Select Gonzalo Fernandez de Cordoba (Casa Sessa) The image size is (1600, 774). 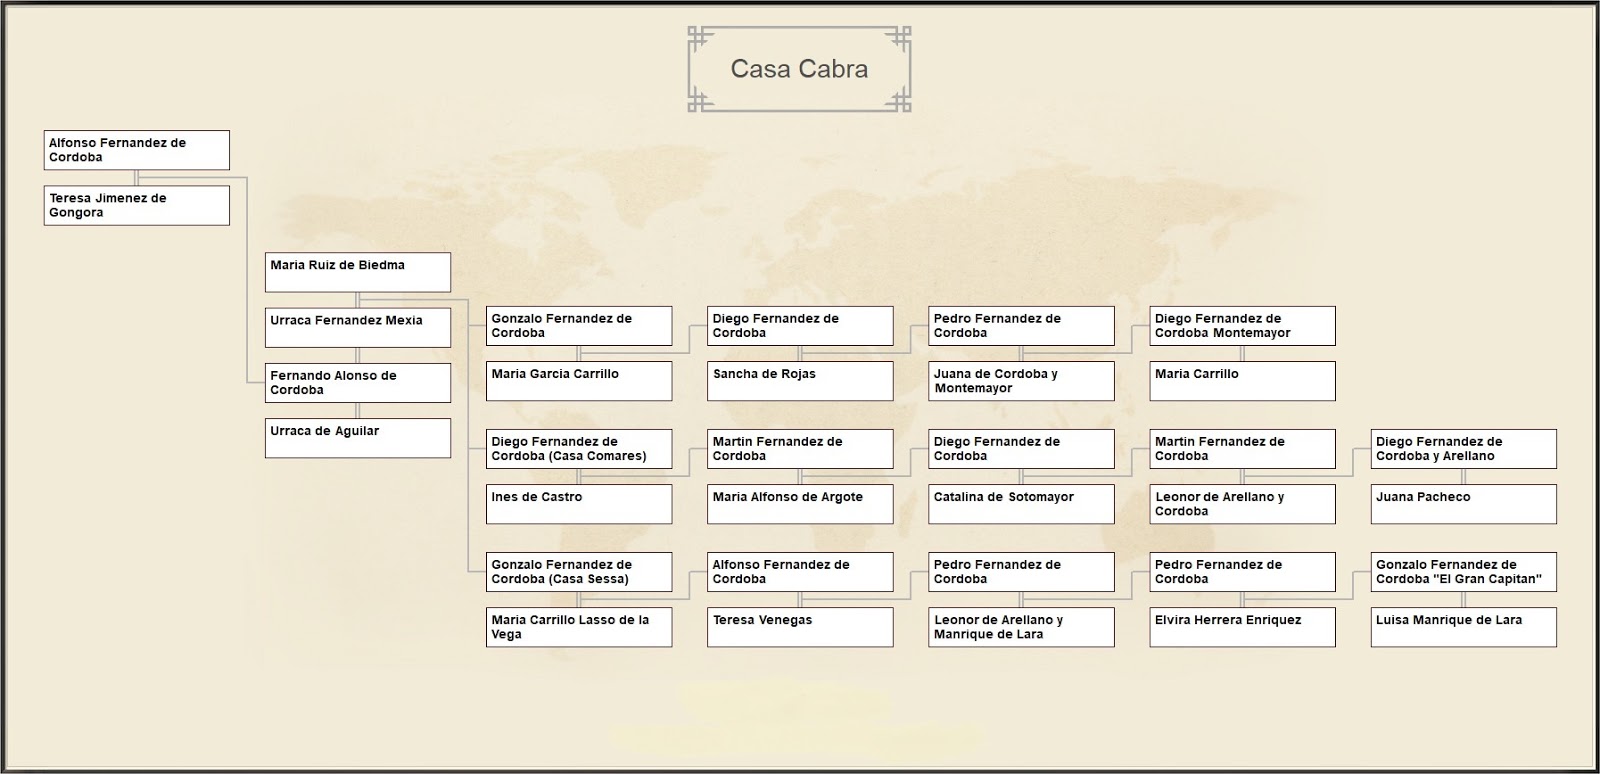pyautogui.click(x=579, y=571)
